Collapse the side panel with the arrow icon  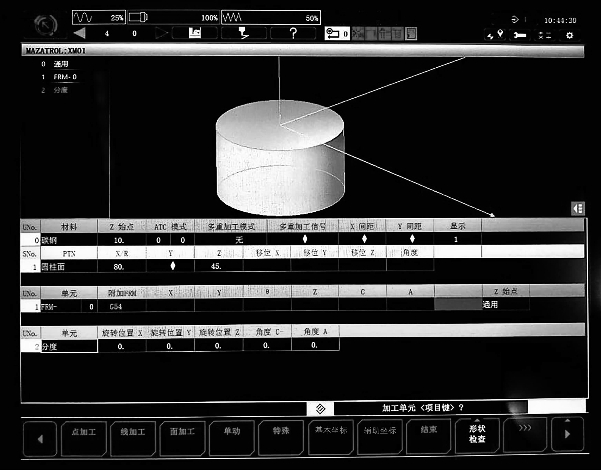578,209
